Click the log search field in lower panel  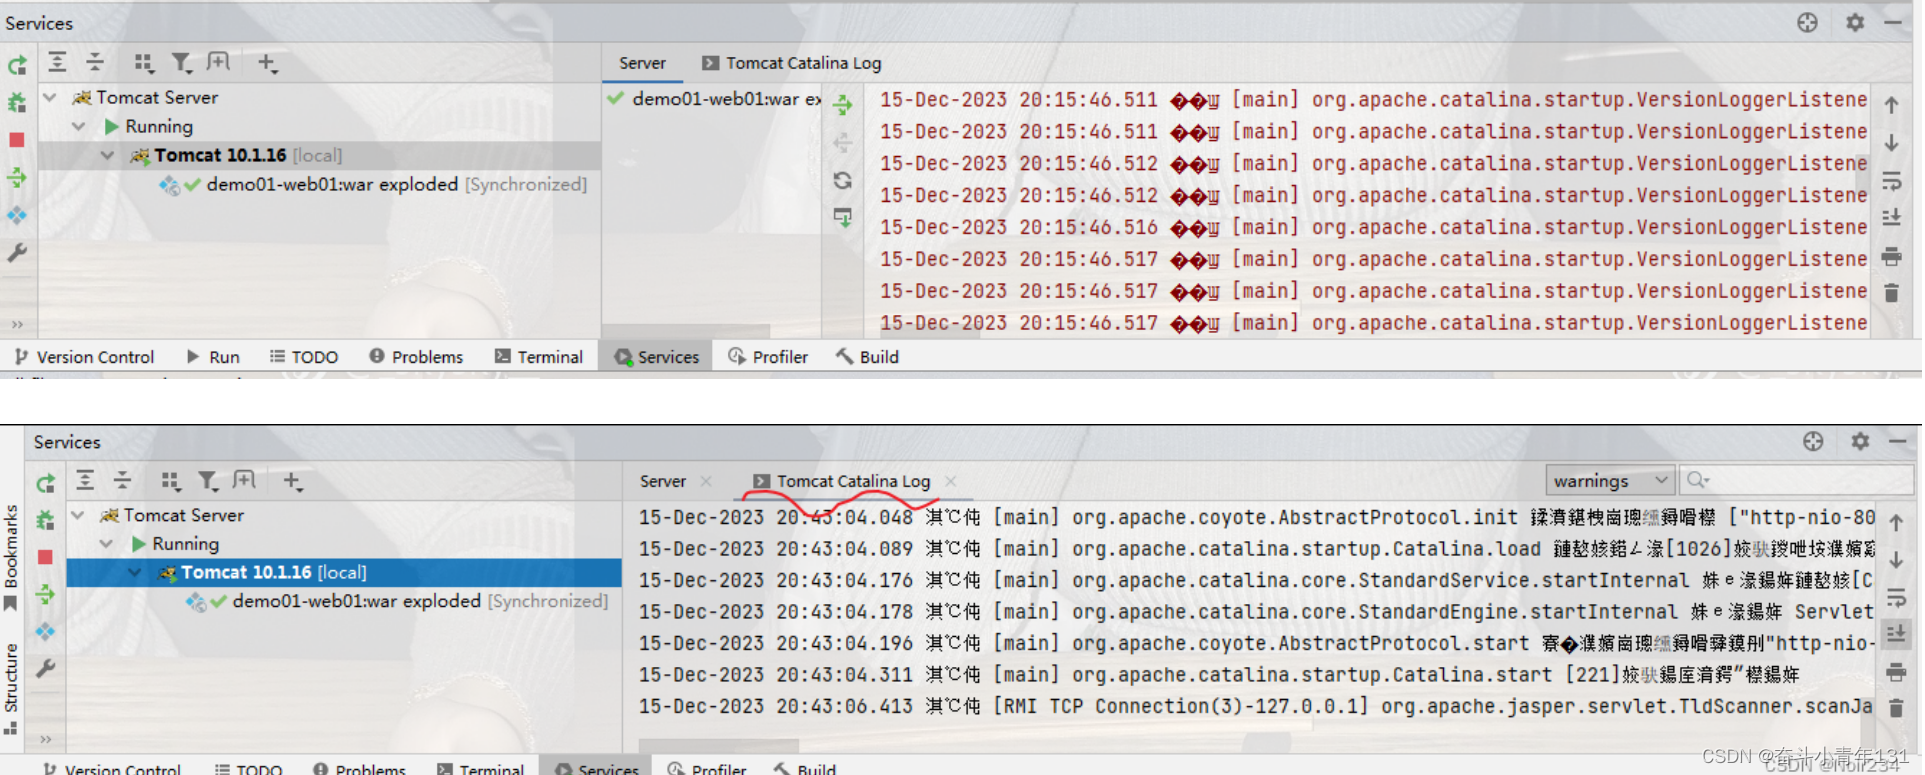click(1796, 481)
